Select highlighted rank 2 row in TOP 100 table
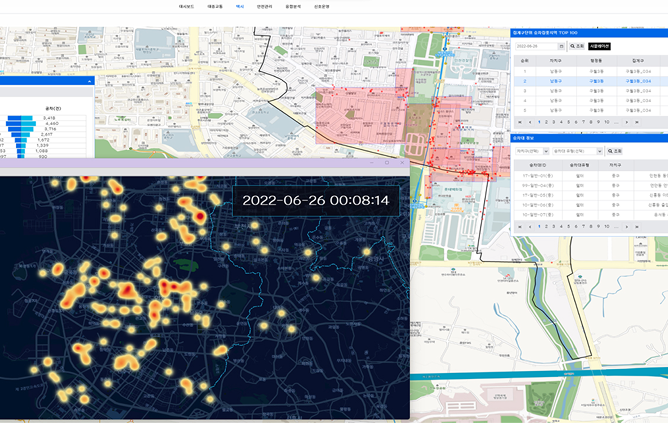Viewport: 668px width, 423px height. pos(590,81)
